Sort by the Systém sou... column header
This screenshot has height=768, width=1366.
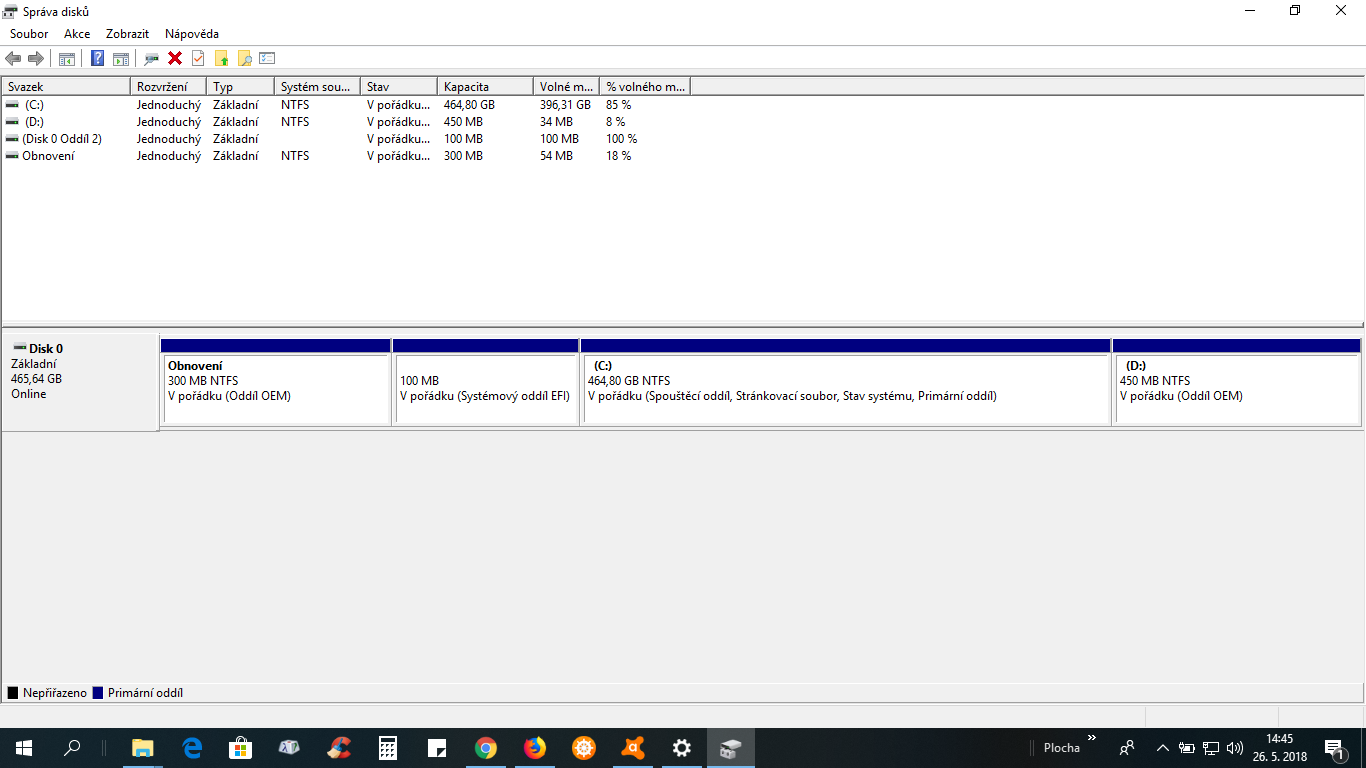pos(317,87)
